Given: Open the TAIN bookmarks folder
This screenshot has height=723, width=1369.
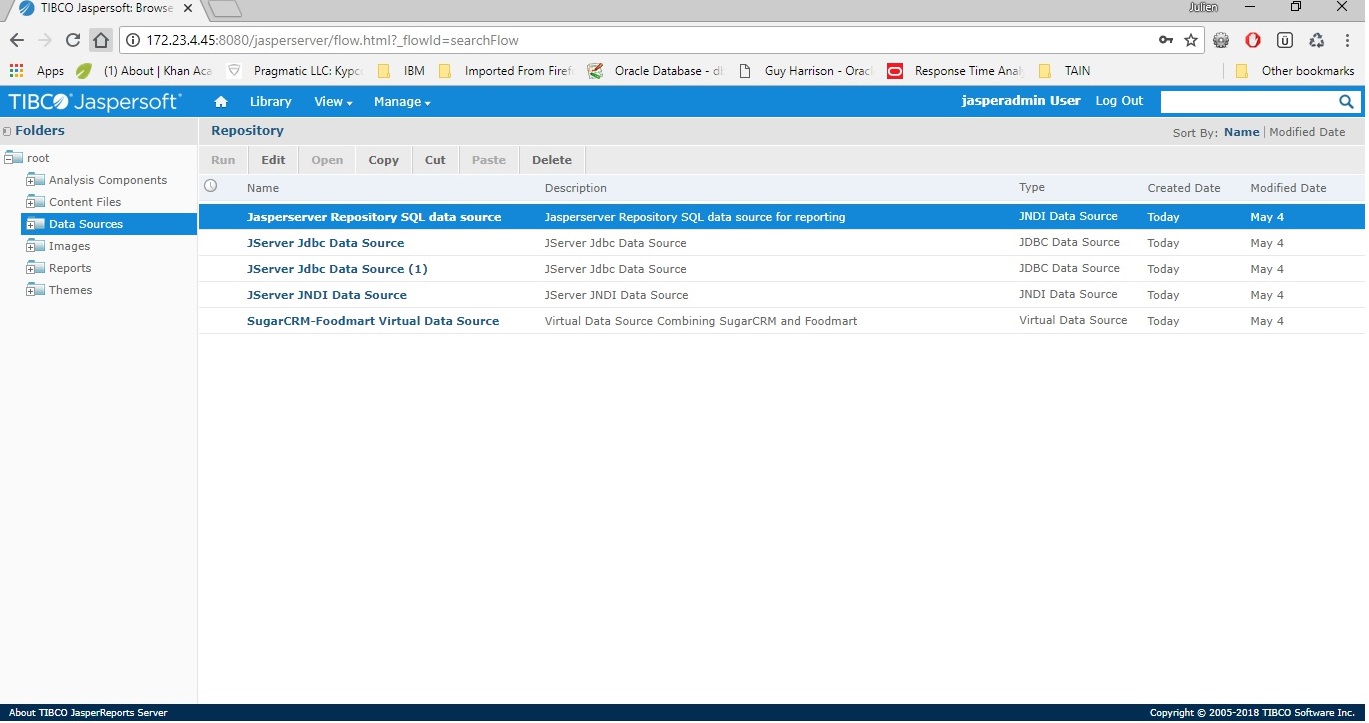Looking at the screenshot, I should click(x=1066, y=71).
